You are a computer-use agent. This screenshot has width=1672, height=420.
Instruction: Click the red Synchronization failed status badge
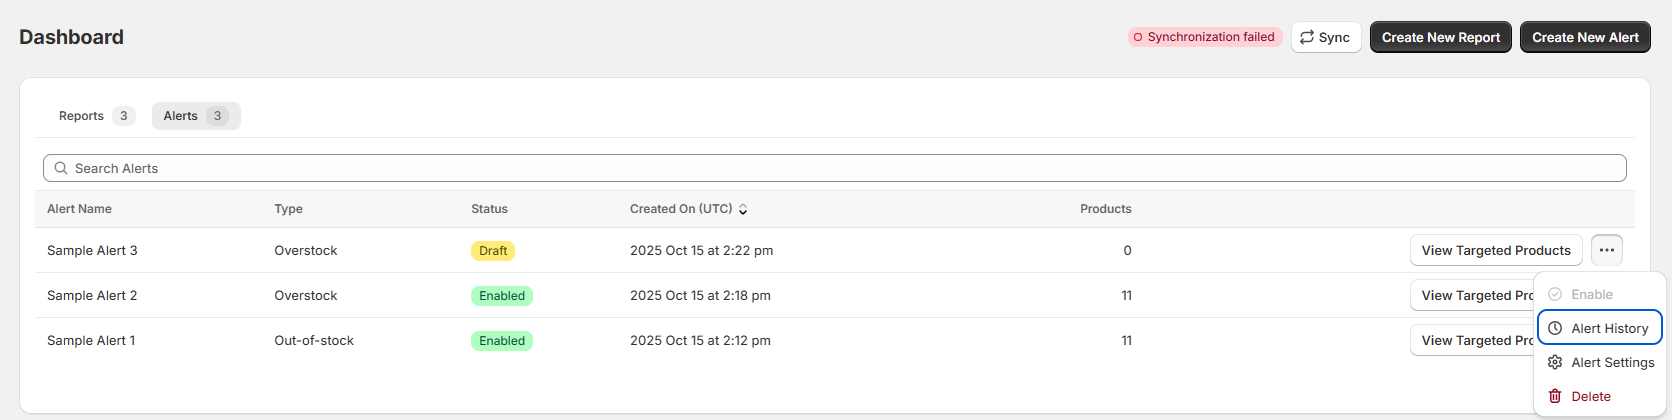(x=1205, y=37)
